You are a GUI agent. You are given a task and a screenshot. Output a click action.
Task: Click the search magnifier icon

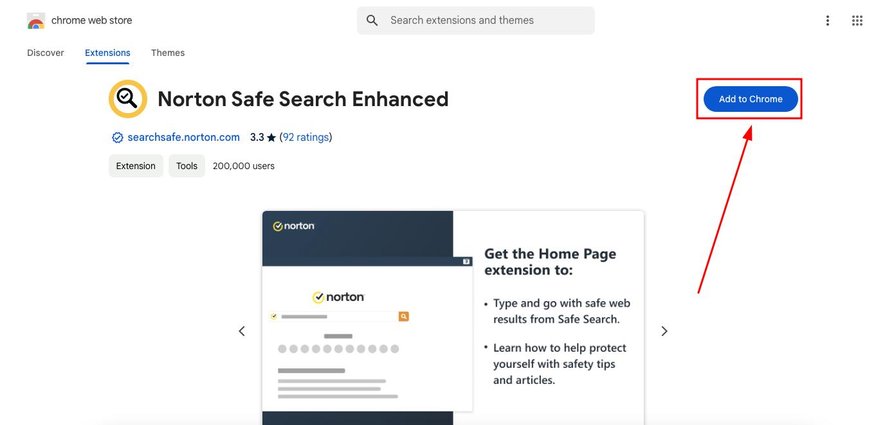[x=372, y=20]
